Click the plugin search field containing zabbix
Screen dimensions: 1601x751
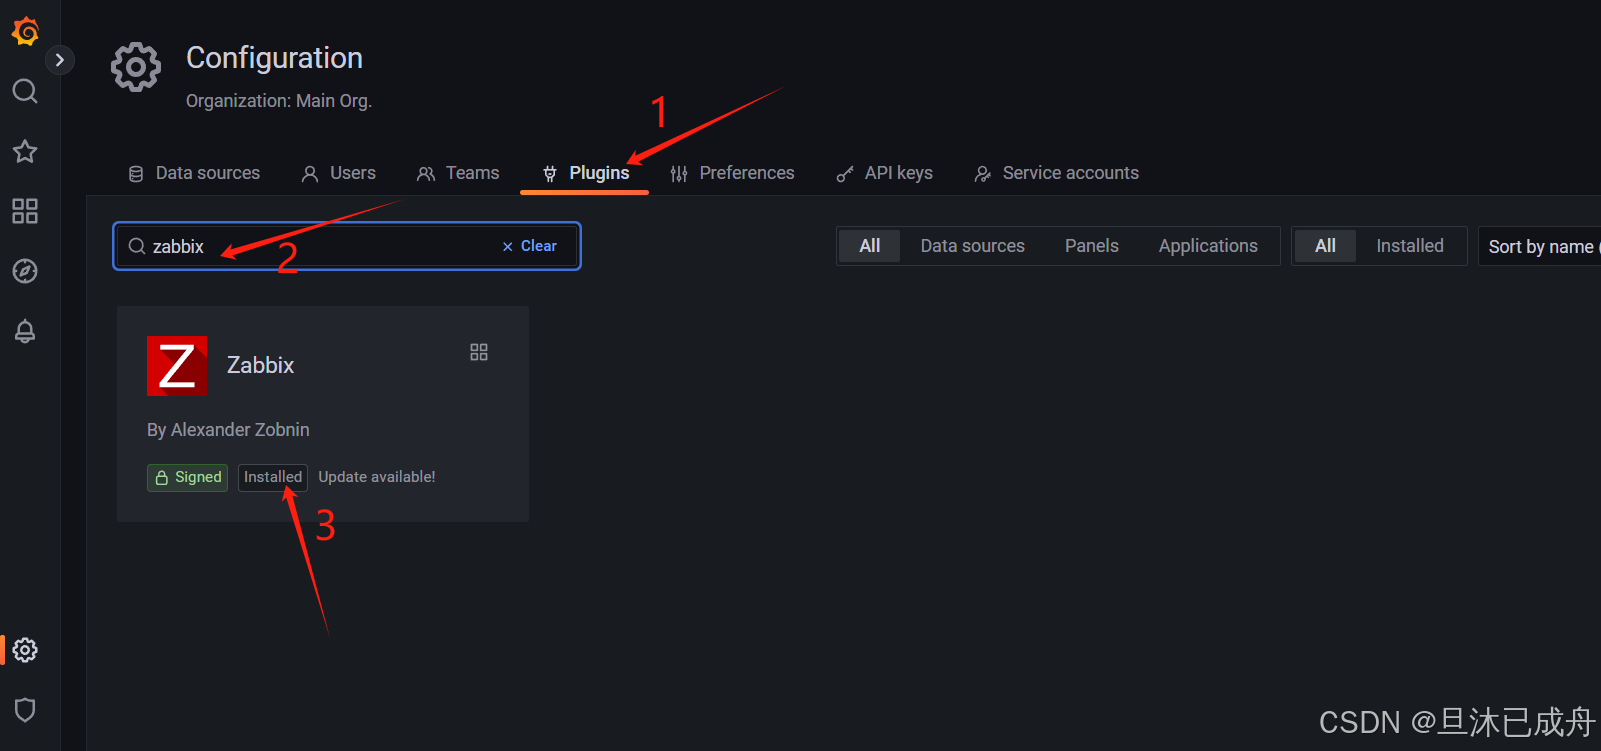coord(347,246)
